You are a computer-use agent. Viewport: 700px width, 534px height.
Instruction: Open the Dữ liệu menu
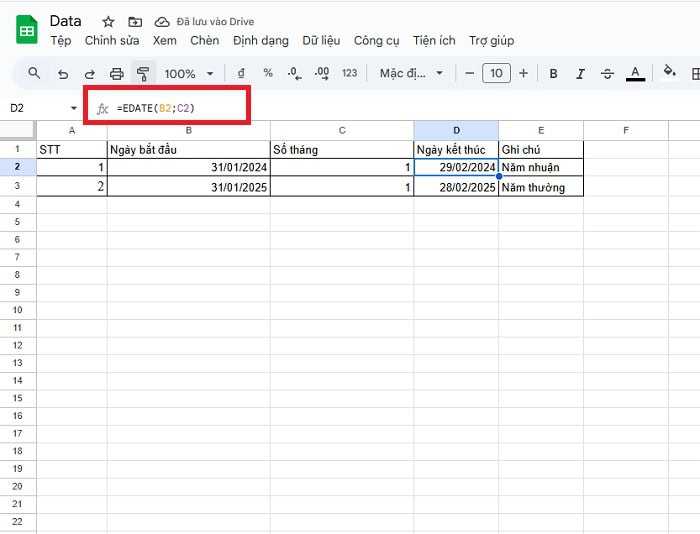tap(320, 41)
